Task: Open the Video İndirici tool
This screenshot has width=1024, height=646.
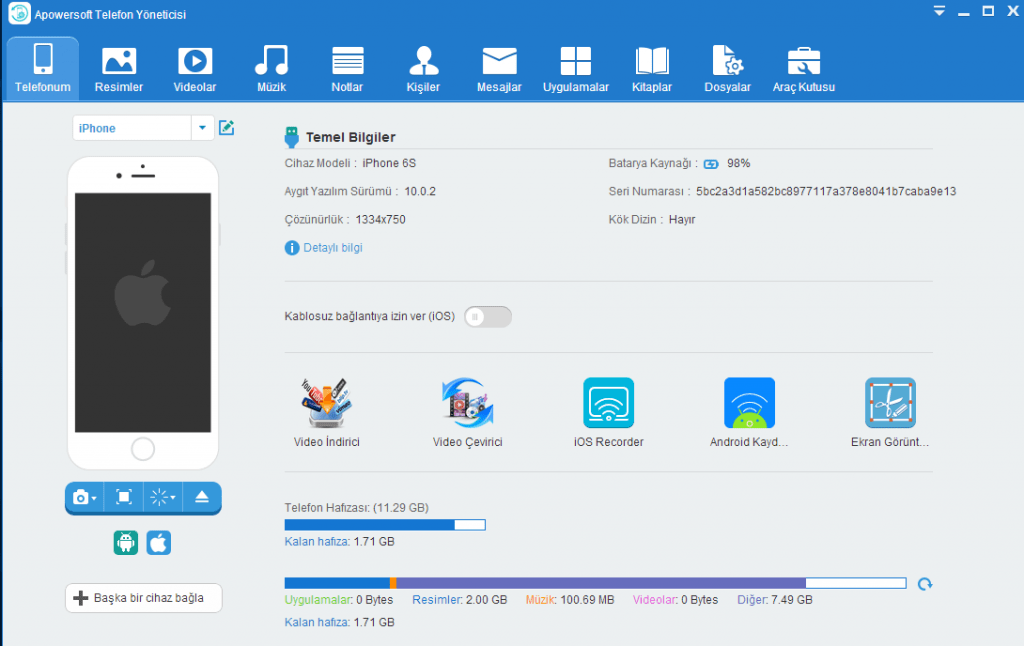Action: point(326,403)
